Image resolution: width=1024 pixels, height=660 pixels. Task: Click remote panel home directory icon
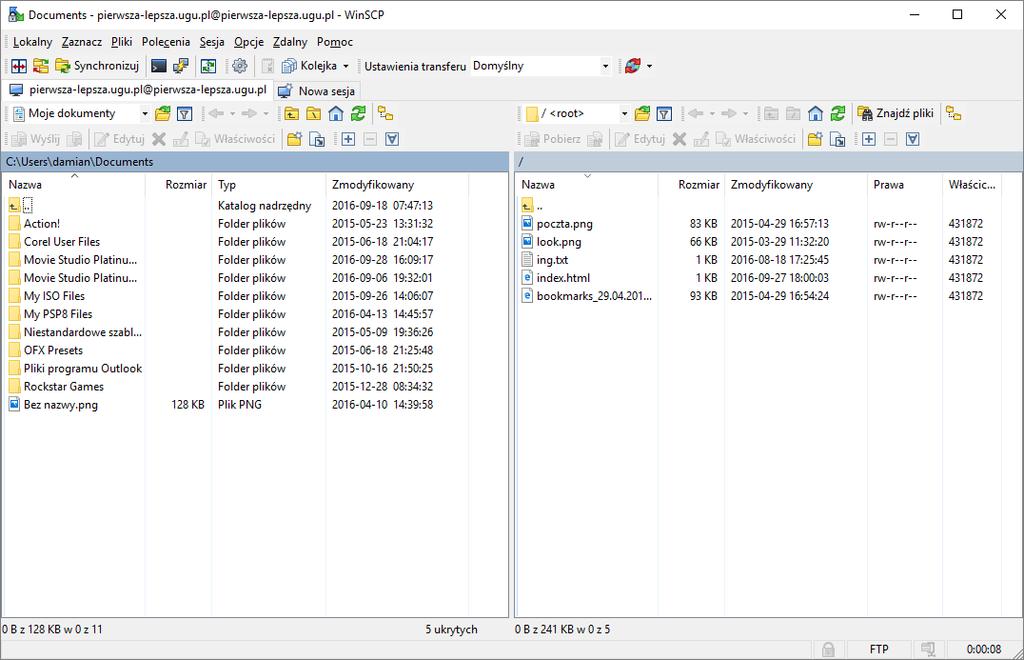point(815,114)
